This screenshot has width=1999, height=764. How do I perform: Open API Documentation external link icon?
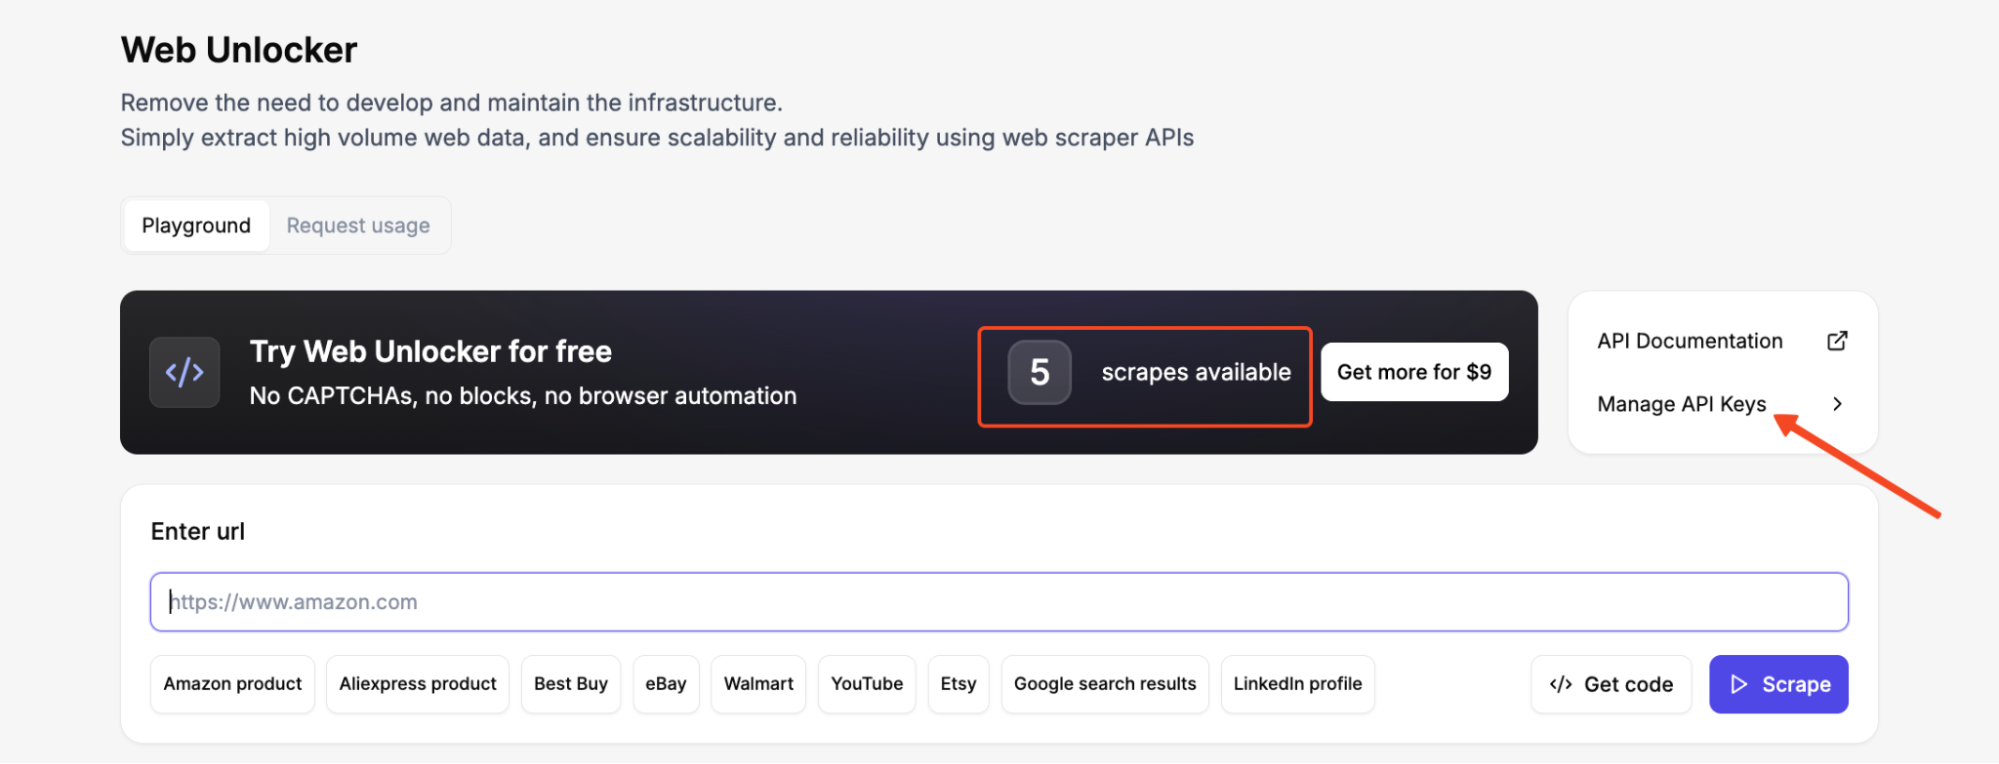(1837, 341)
